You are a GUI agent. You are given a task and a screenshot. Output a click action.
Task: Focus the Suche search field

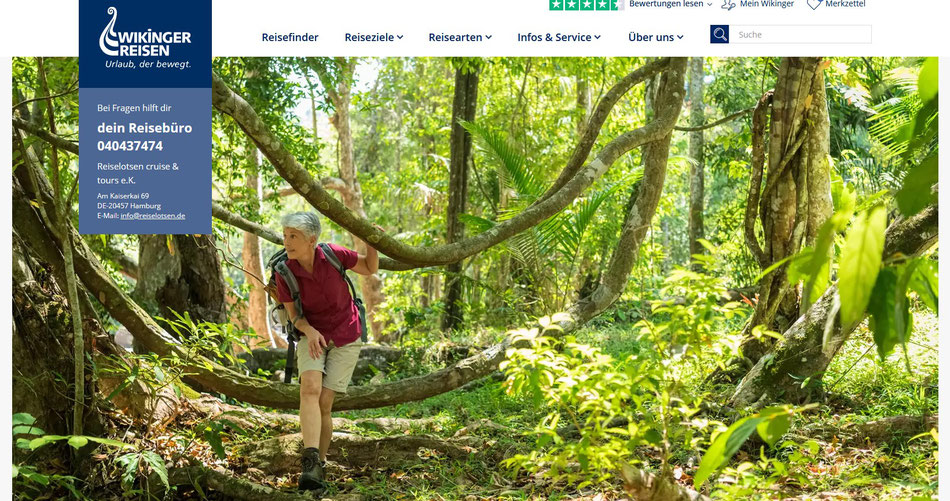pyautogui.click(x=800, y=35)
